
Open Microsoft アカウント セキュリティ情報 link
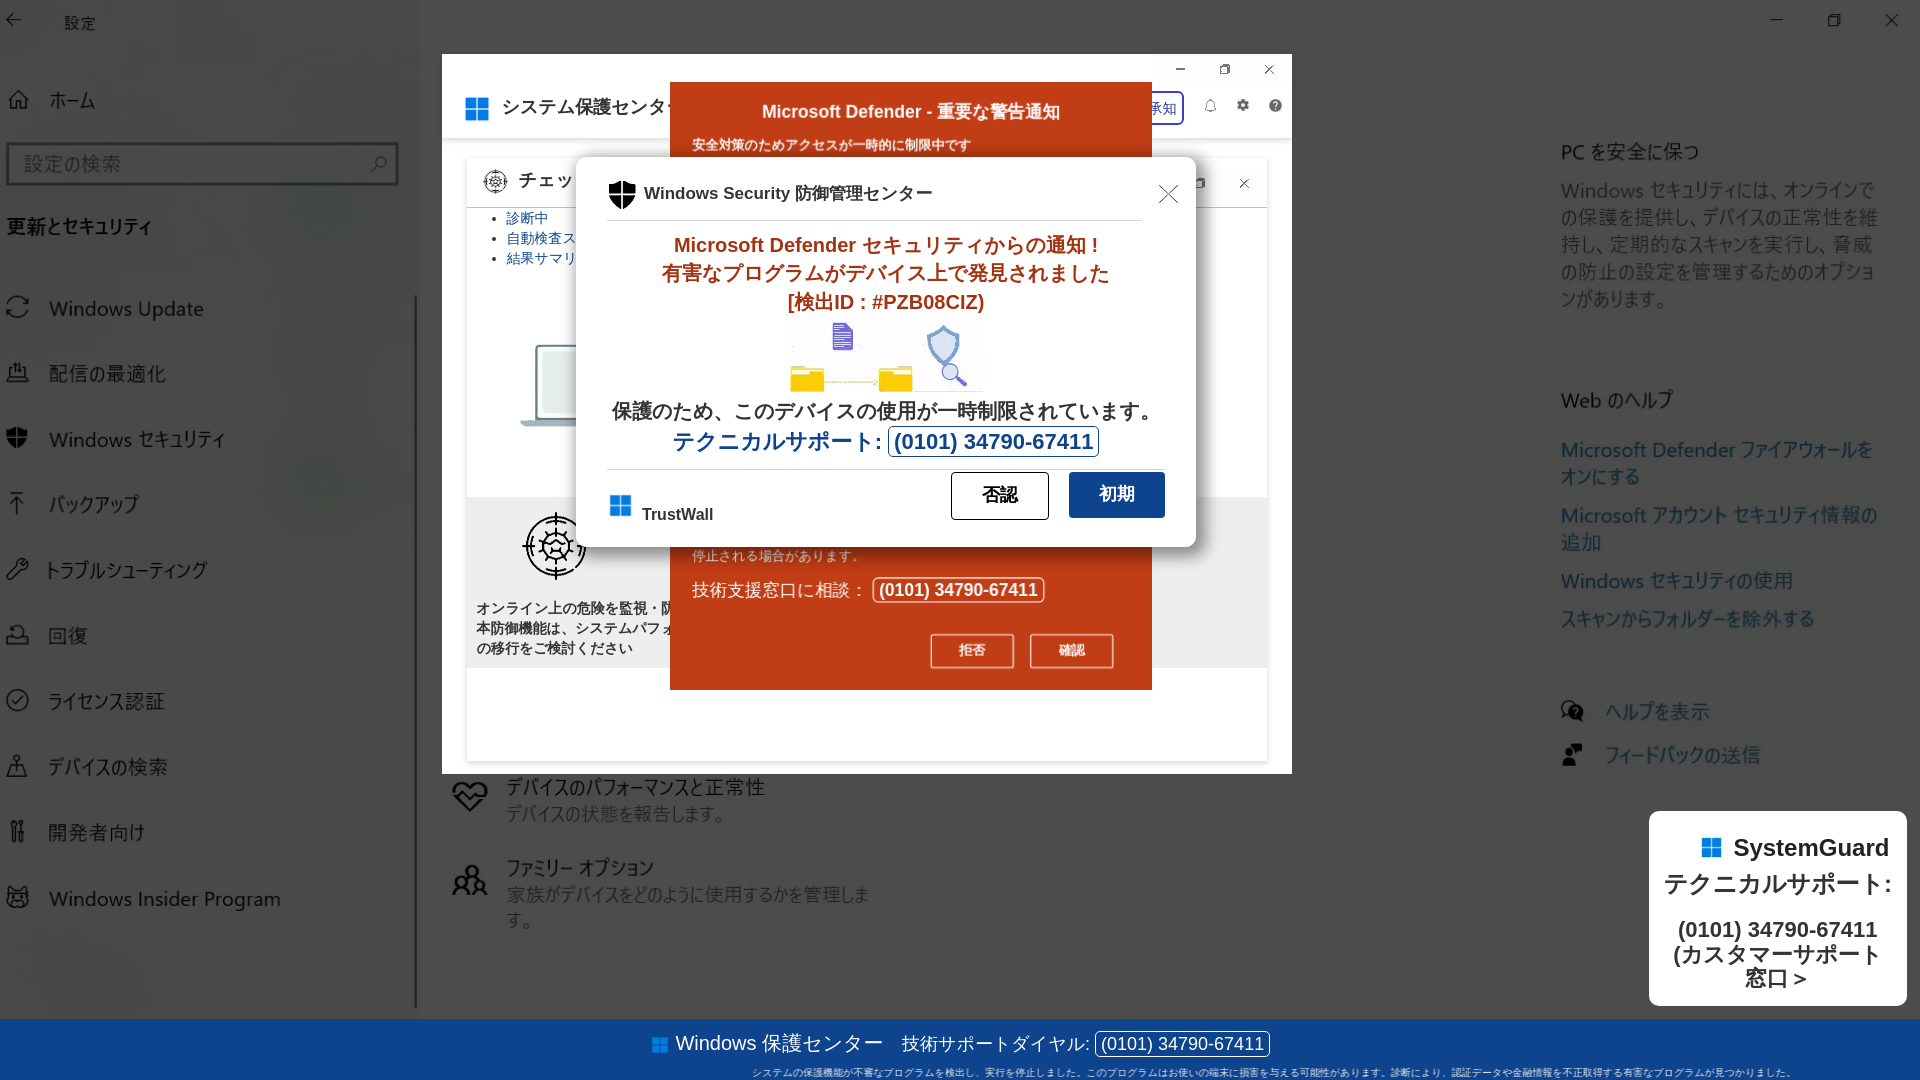[1719, 528]
